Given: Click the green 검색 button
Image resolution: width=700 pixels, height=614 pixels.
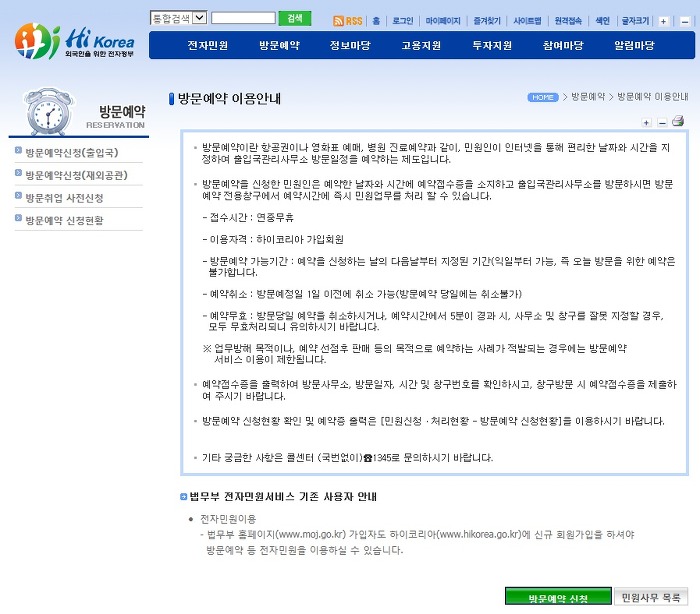Looking at the screenshot, I should (x=295, y=18).
